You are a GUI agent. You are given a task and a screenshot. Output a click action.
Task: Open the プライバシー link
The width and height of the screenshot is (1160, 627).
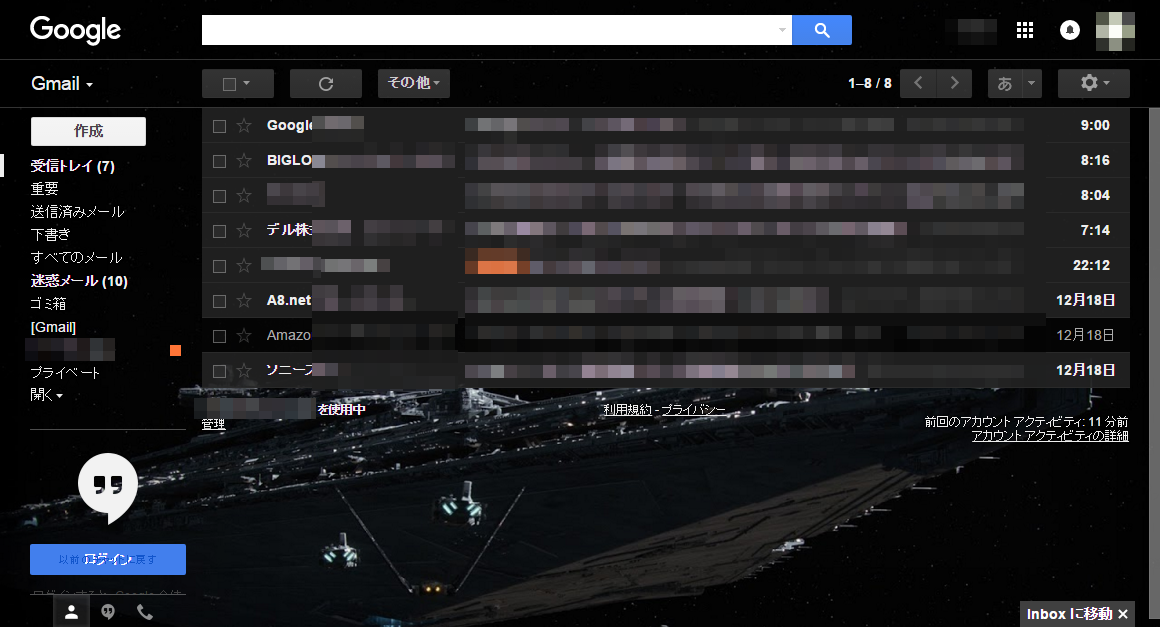(694, 410)
